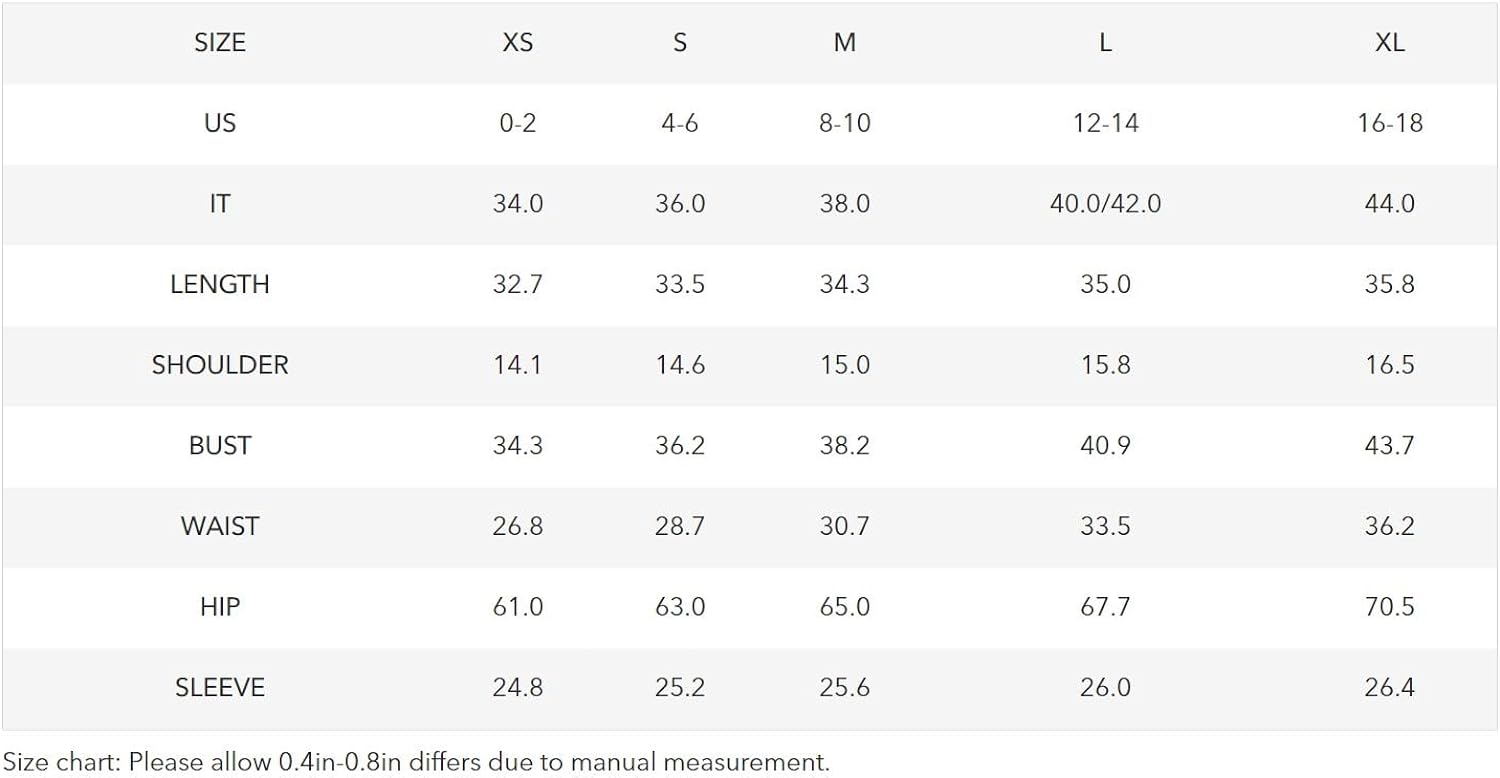Click the HIP row label
The width and height of the screenshot is (1500, 778).
(220, 607)
